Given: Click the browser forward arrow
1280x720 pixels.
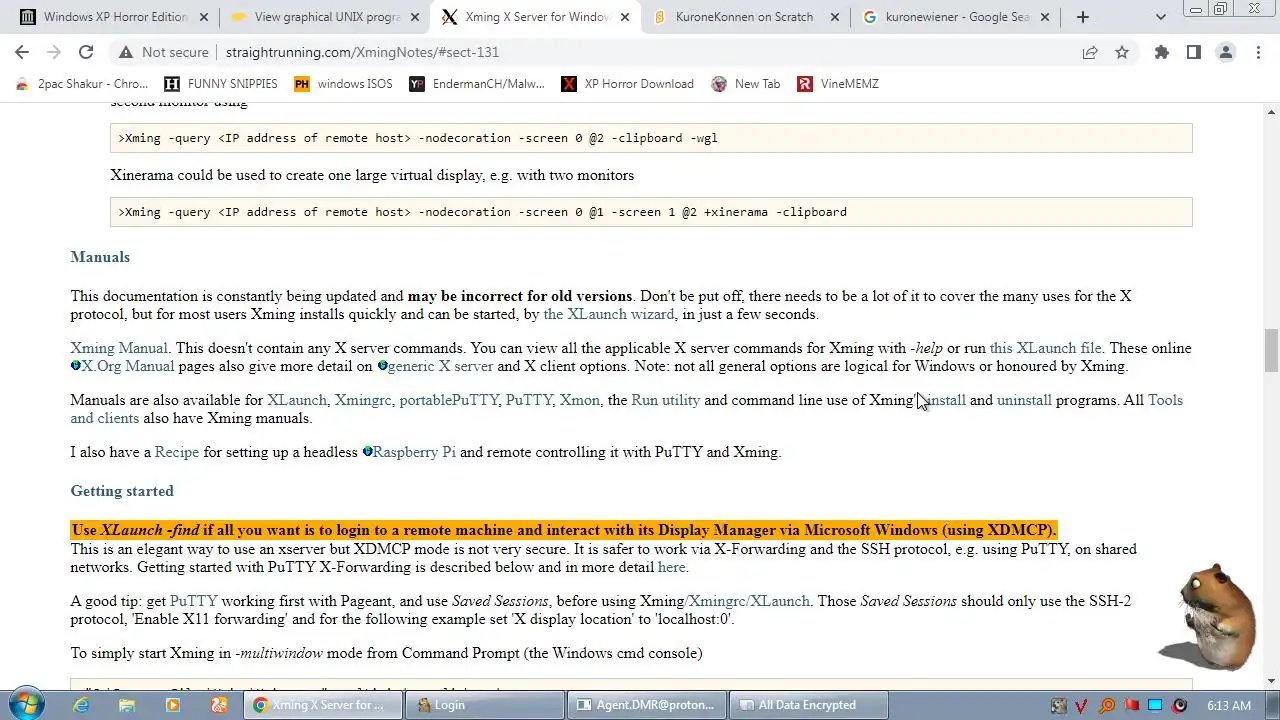Looking at the screenshot, I should pyautogui.click(x=54, y=52).
